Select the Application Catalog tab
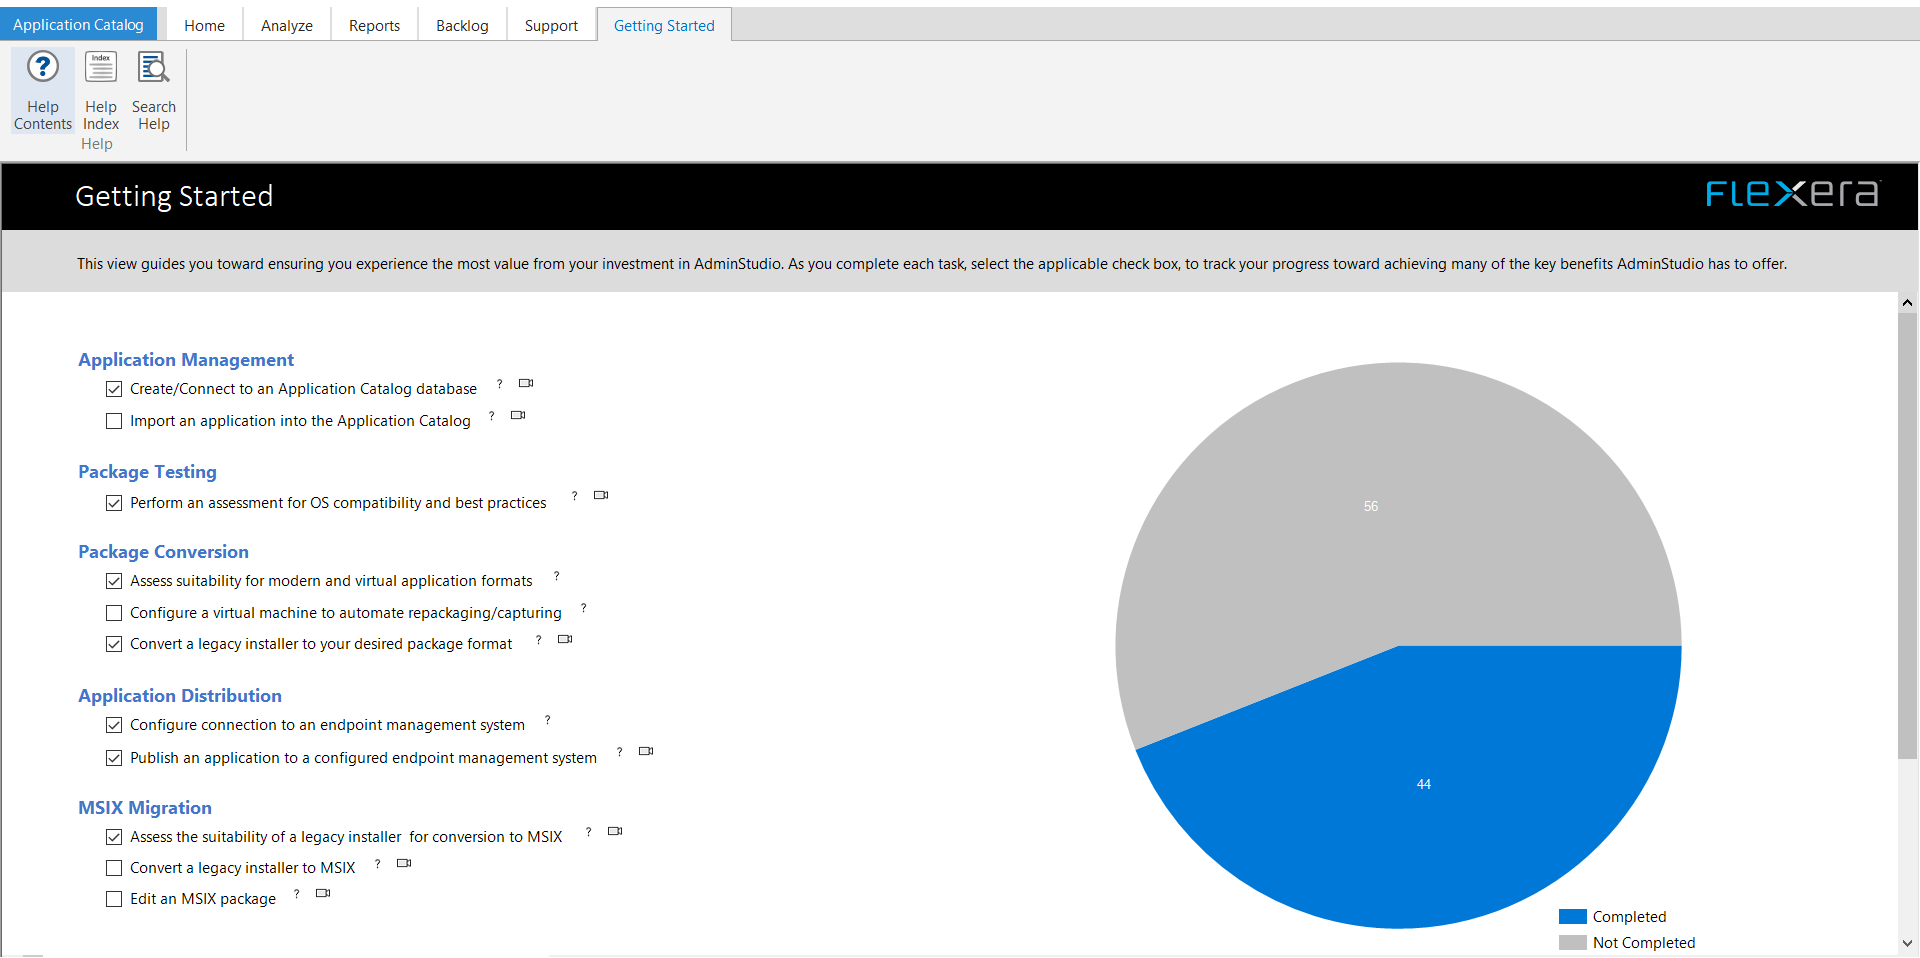 [78, 25]
